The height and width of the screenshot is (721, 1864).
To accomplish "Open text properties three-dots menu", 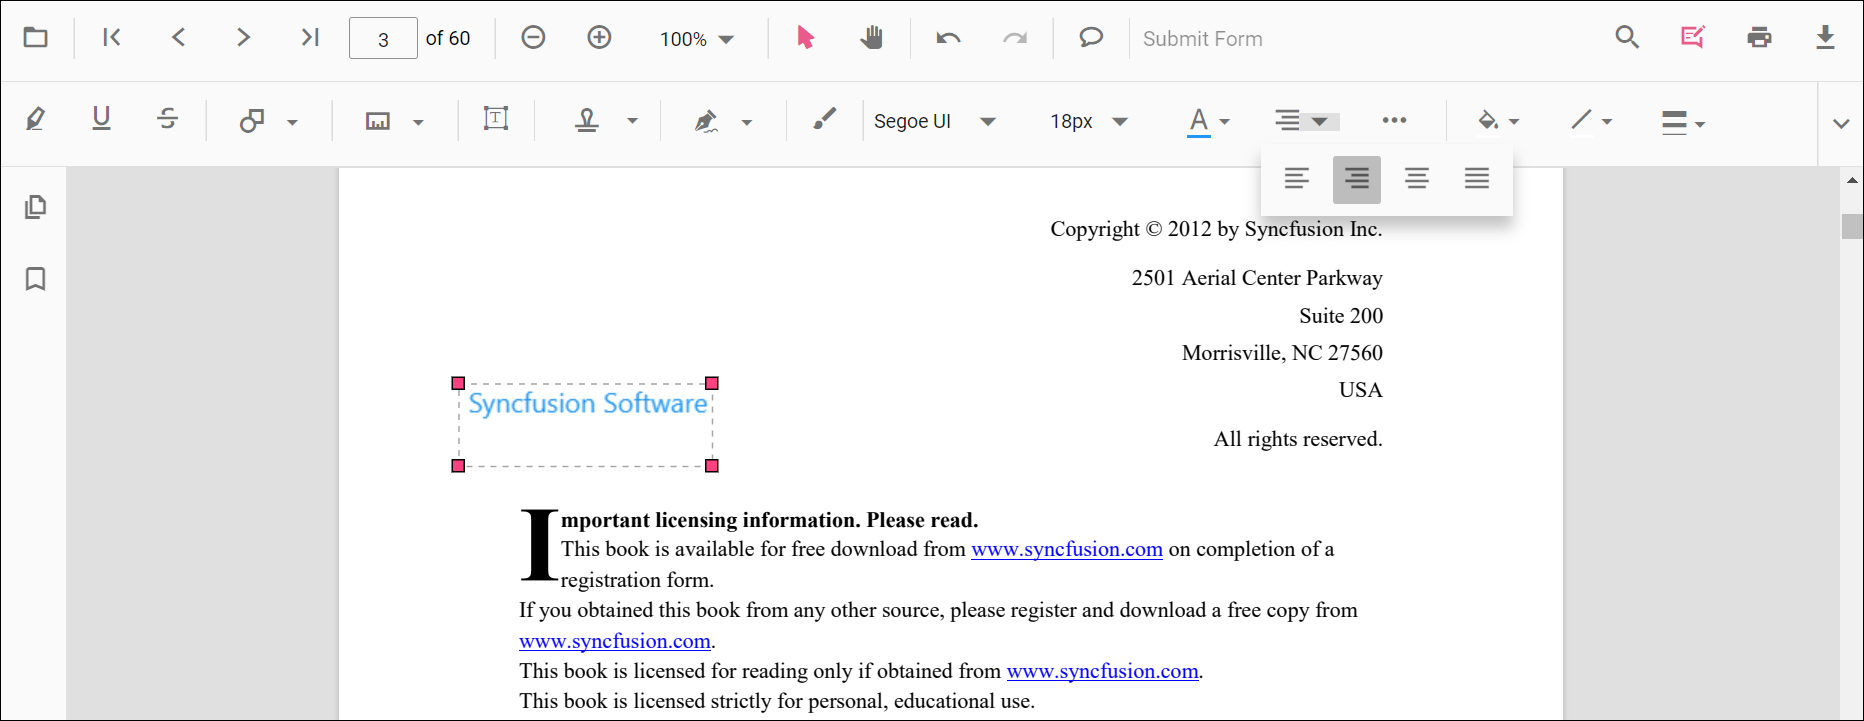I will click(x=1394, y=120).
